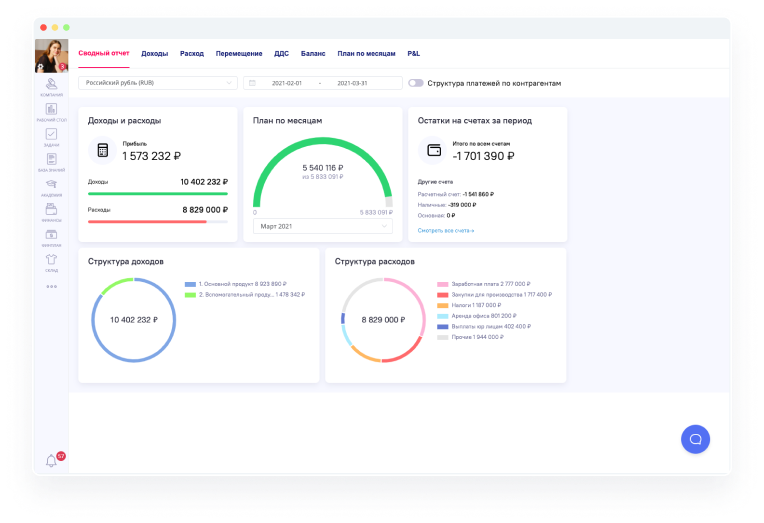Open Рабочий стол from the sidebar
This screenshot has width=764, height=523.
[x=51, y=112]
